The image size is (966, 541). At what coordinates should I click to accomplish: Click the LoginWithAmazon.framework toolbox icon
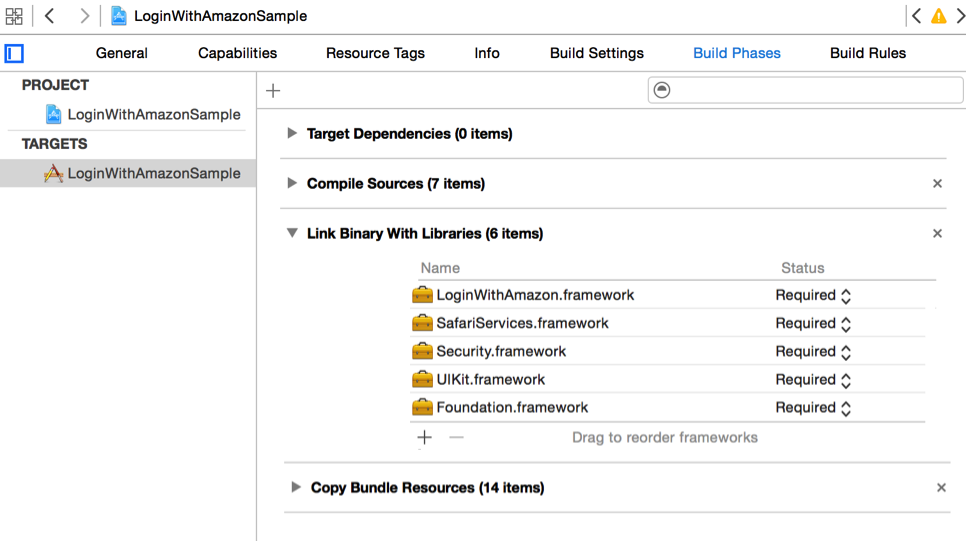coord(422,295)
